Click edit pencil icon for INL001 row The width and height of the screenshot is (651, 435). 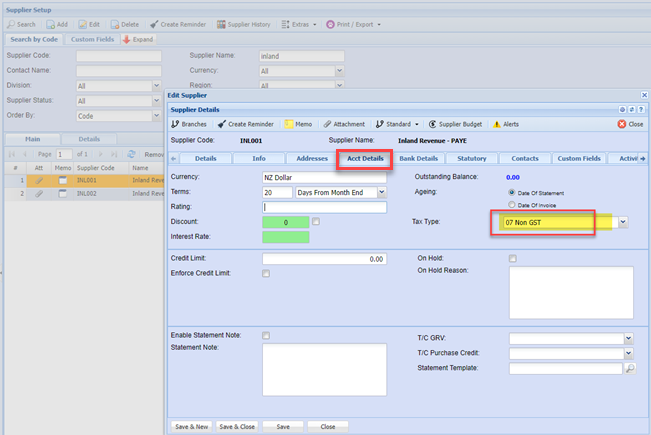pyautogui.click(x=40, y=181)
